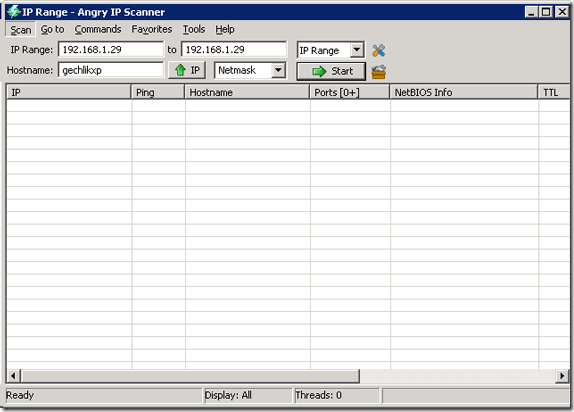
Task: Click the green up-arrow IP button
Action: (x=187, y=70)
